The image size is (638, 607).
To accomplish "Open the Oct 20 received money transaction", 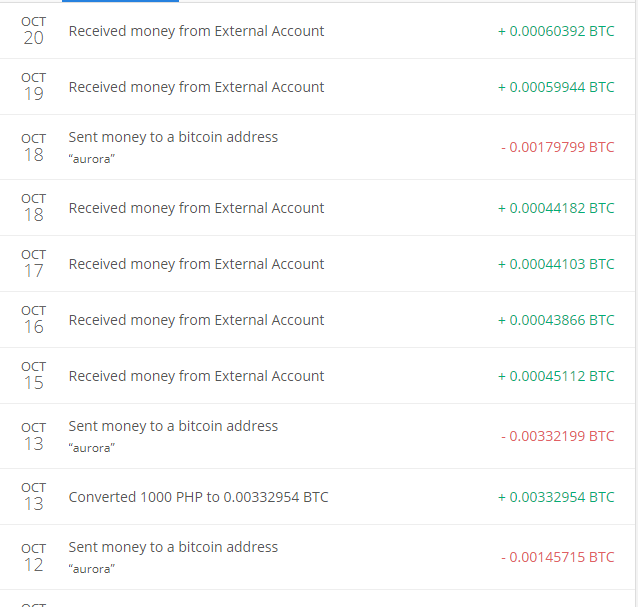I will [196, 31].
